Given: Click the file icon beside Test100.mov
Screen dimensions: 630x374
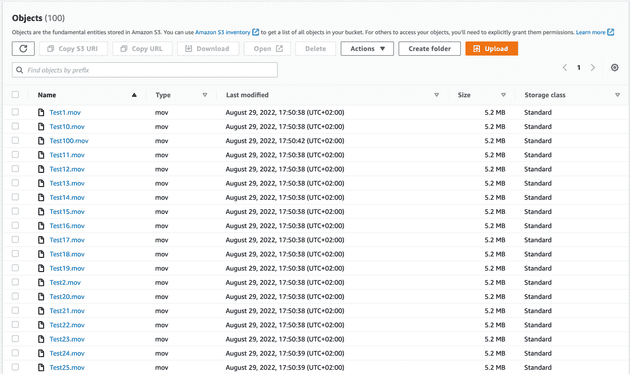Looking at the screenshot, I should tap(41, 141).
